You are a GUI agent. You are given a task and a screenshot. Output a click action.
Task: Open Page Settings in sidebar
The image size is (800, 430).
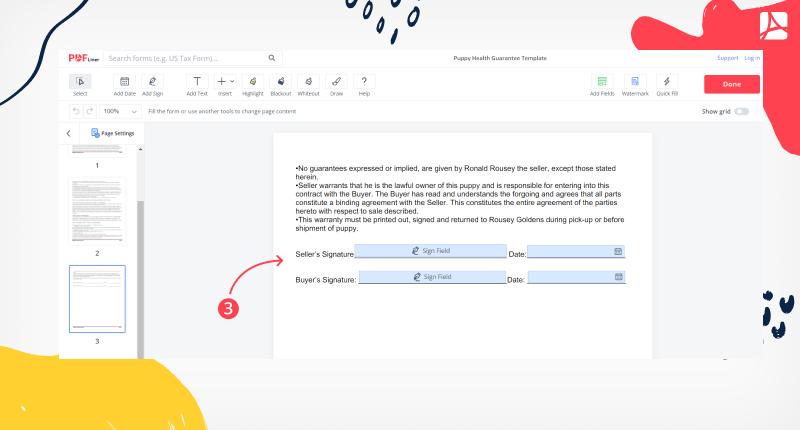pos(112,133)
